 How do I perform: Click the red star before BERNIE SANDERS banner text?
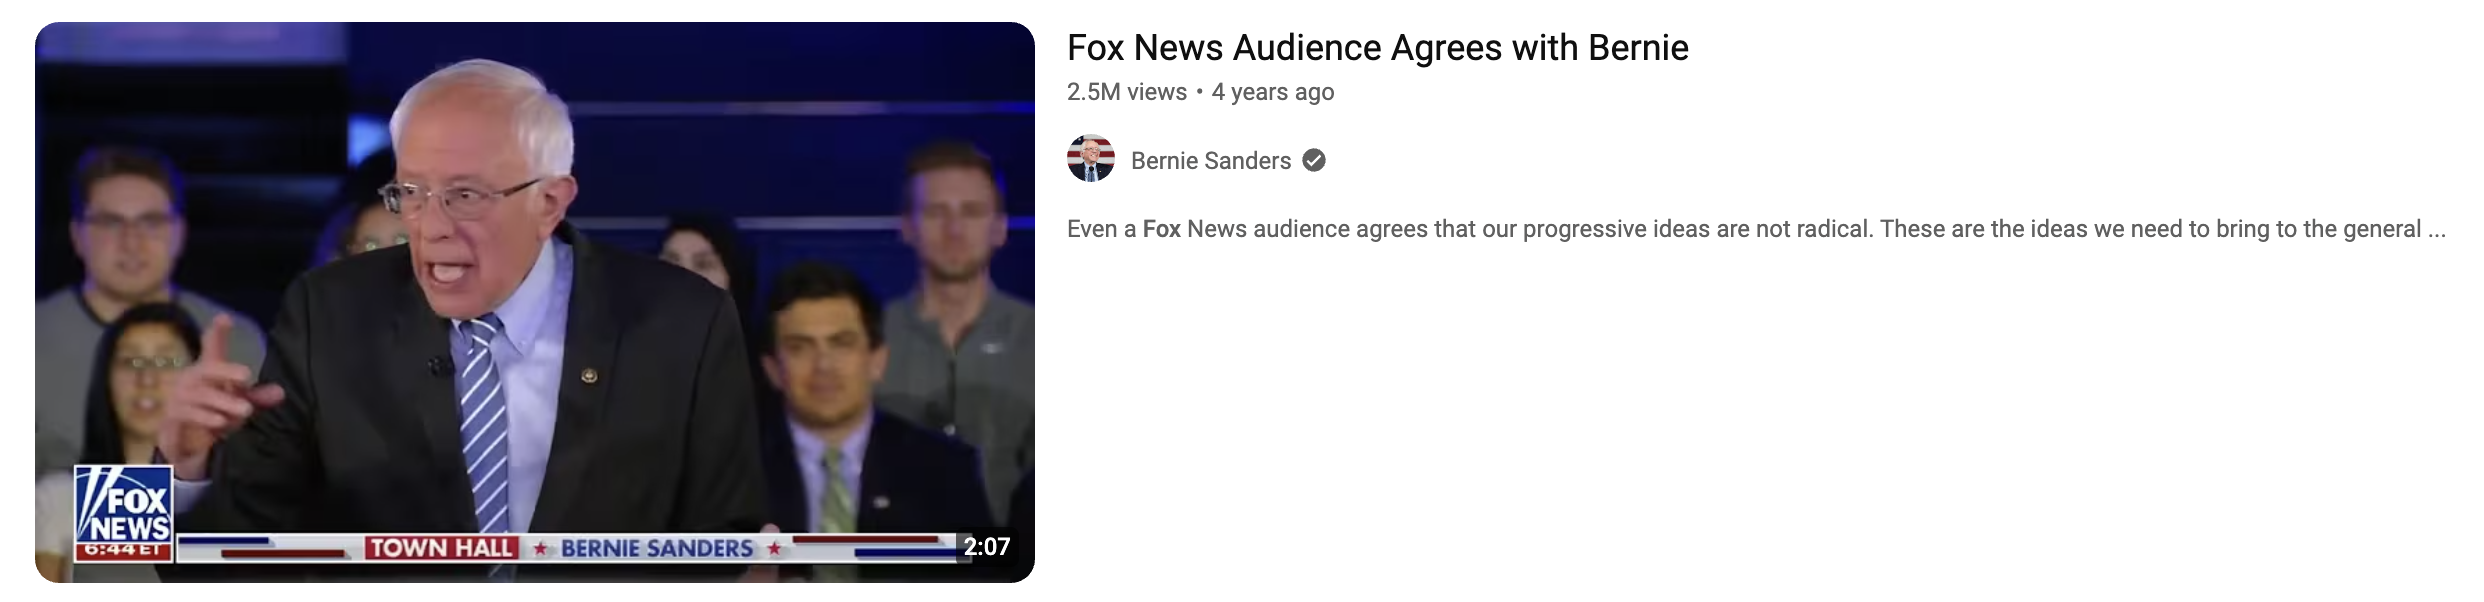(x=540, y=548)
